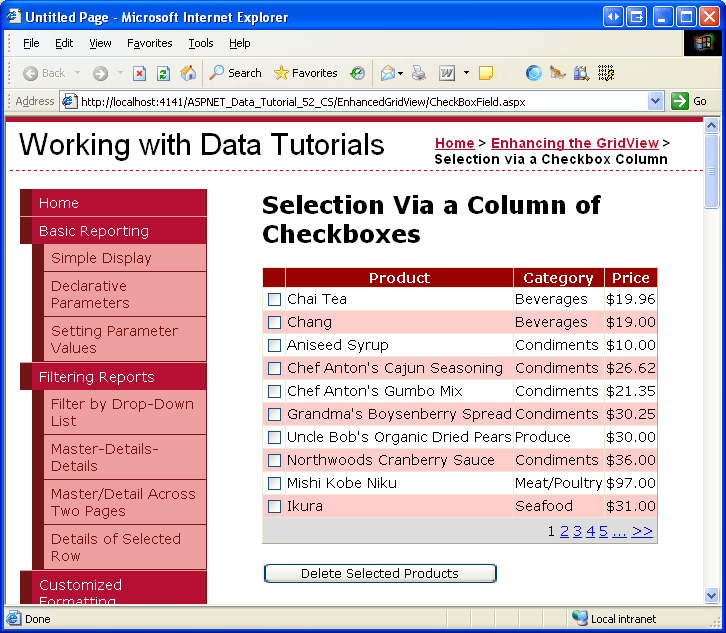Tick the Ikura product checkbox
The width and height of the screenshot is (726, 633).
(274, 506)
